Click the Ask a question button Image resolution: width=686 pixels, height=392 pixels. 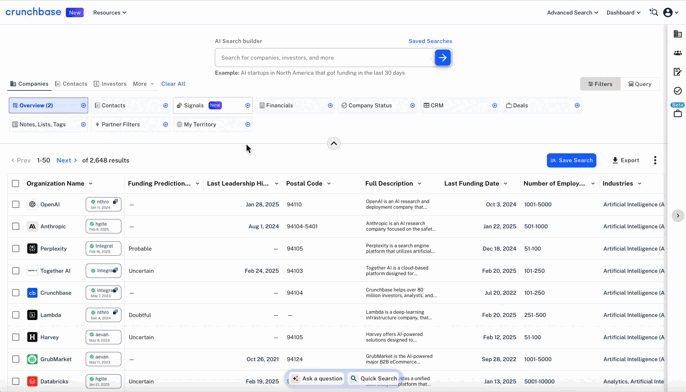(x=317, y=378)
